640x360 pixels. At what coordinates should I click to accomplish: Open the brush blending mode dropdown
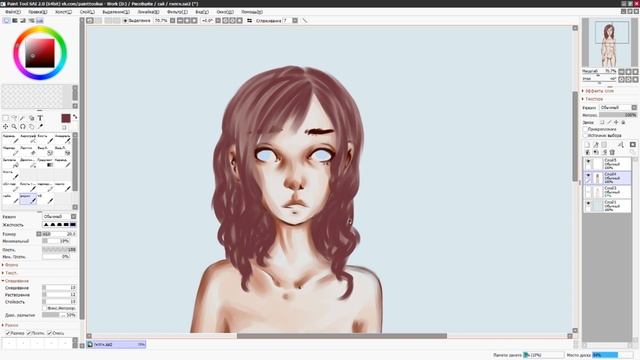click(59, 216)
